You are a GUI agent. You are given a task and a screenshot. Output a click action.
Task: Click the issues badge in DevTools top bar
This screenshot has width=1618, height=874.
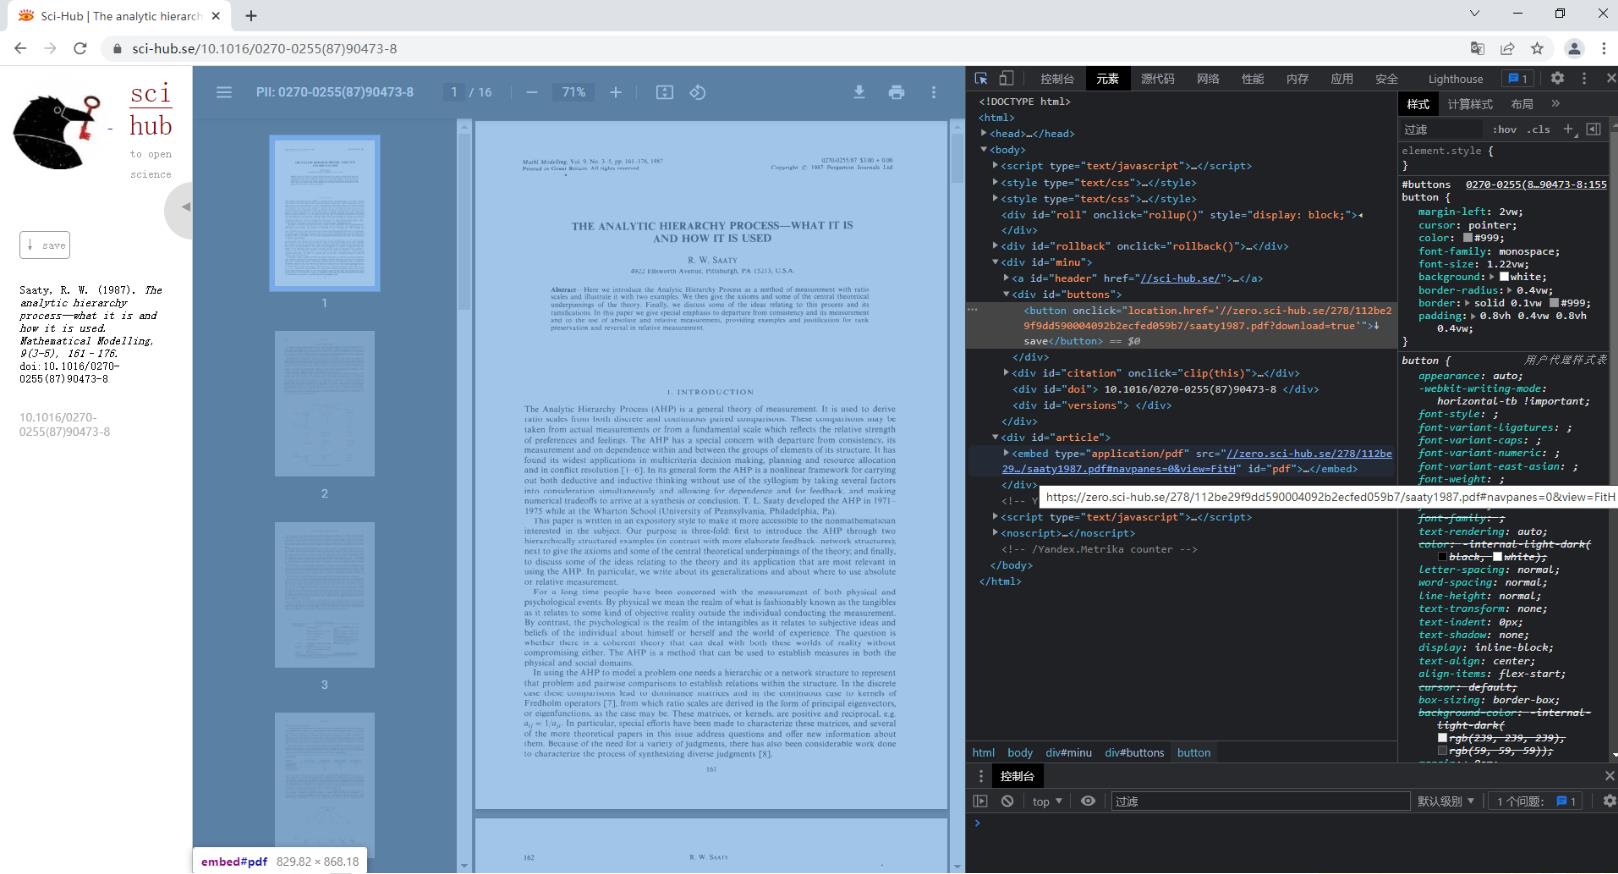click(1517, 78)
